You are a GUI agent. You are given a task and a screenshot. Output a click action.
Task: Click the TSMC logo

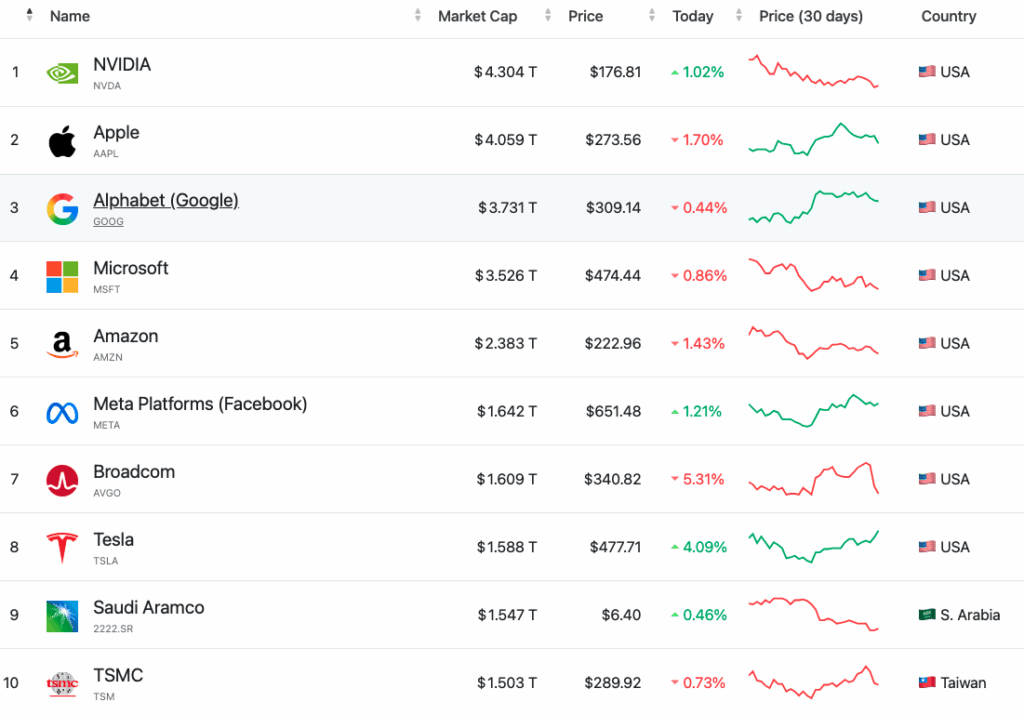coord(61,683)
